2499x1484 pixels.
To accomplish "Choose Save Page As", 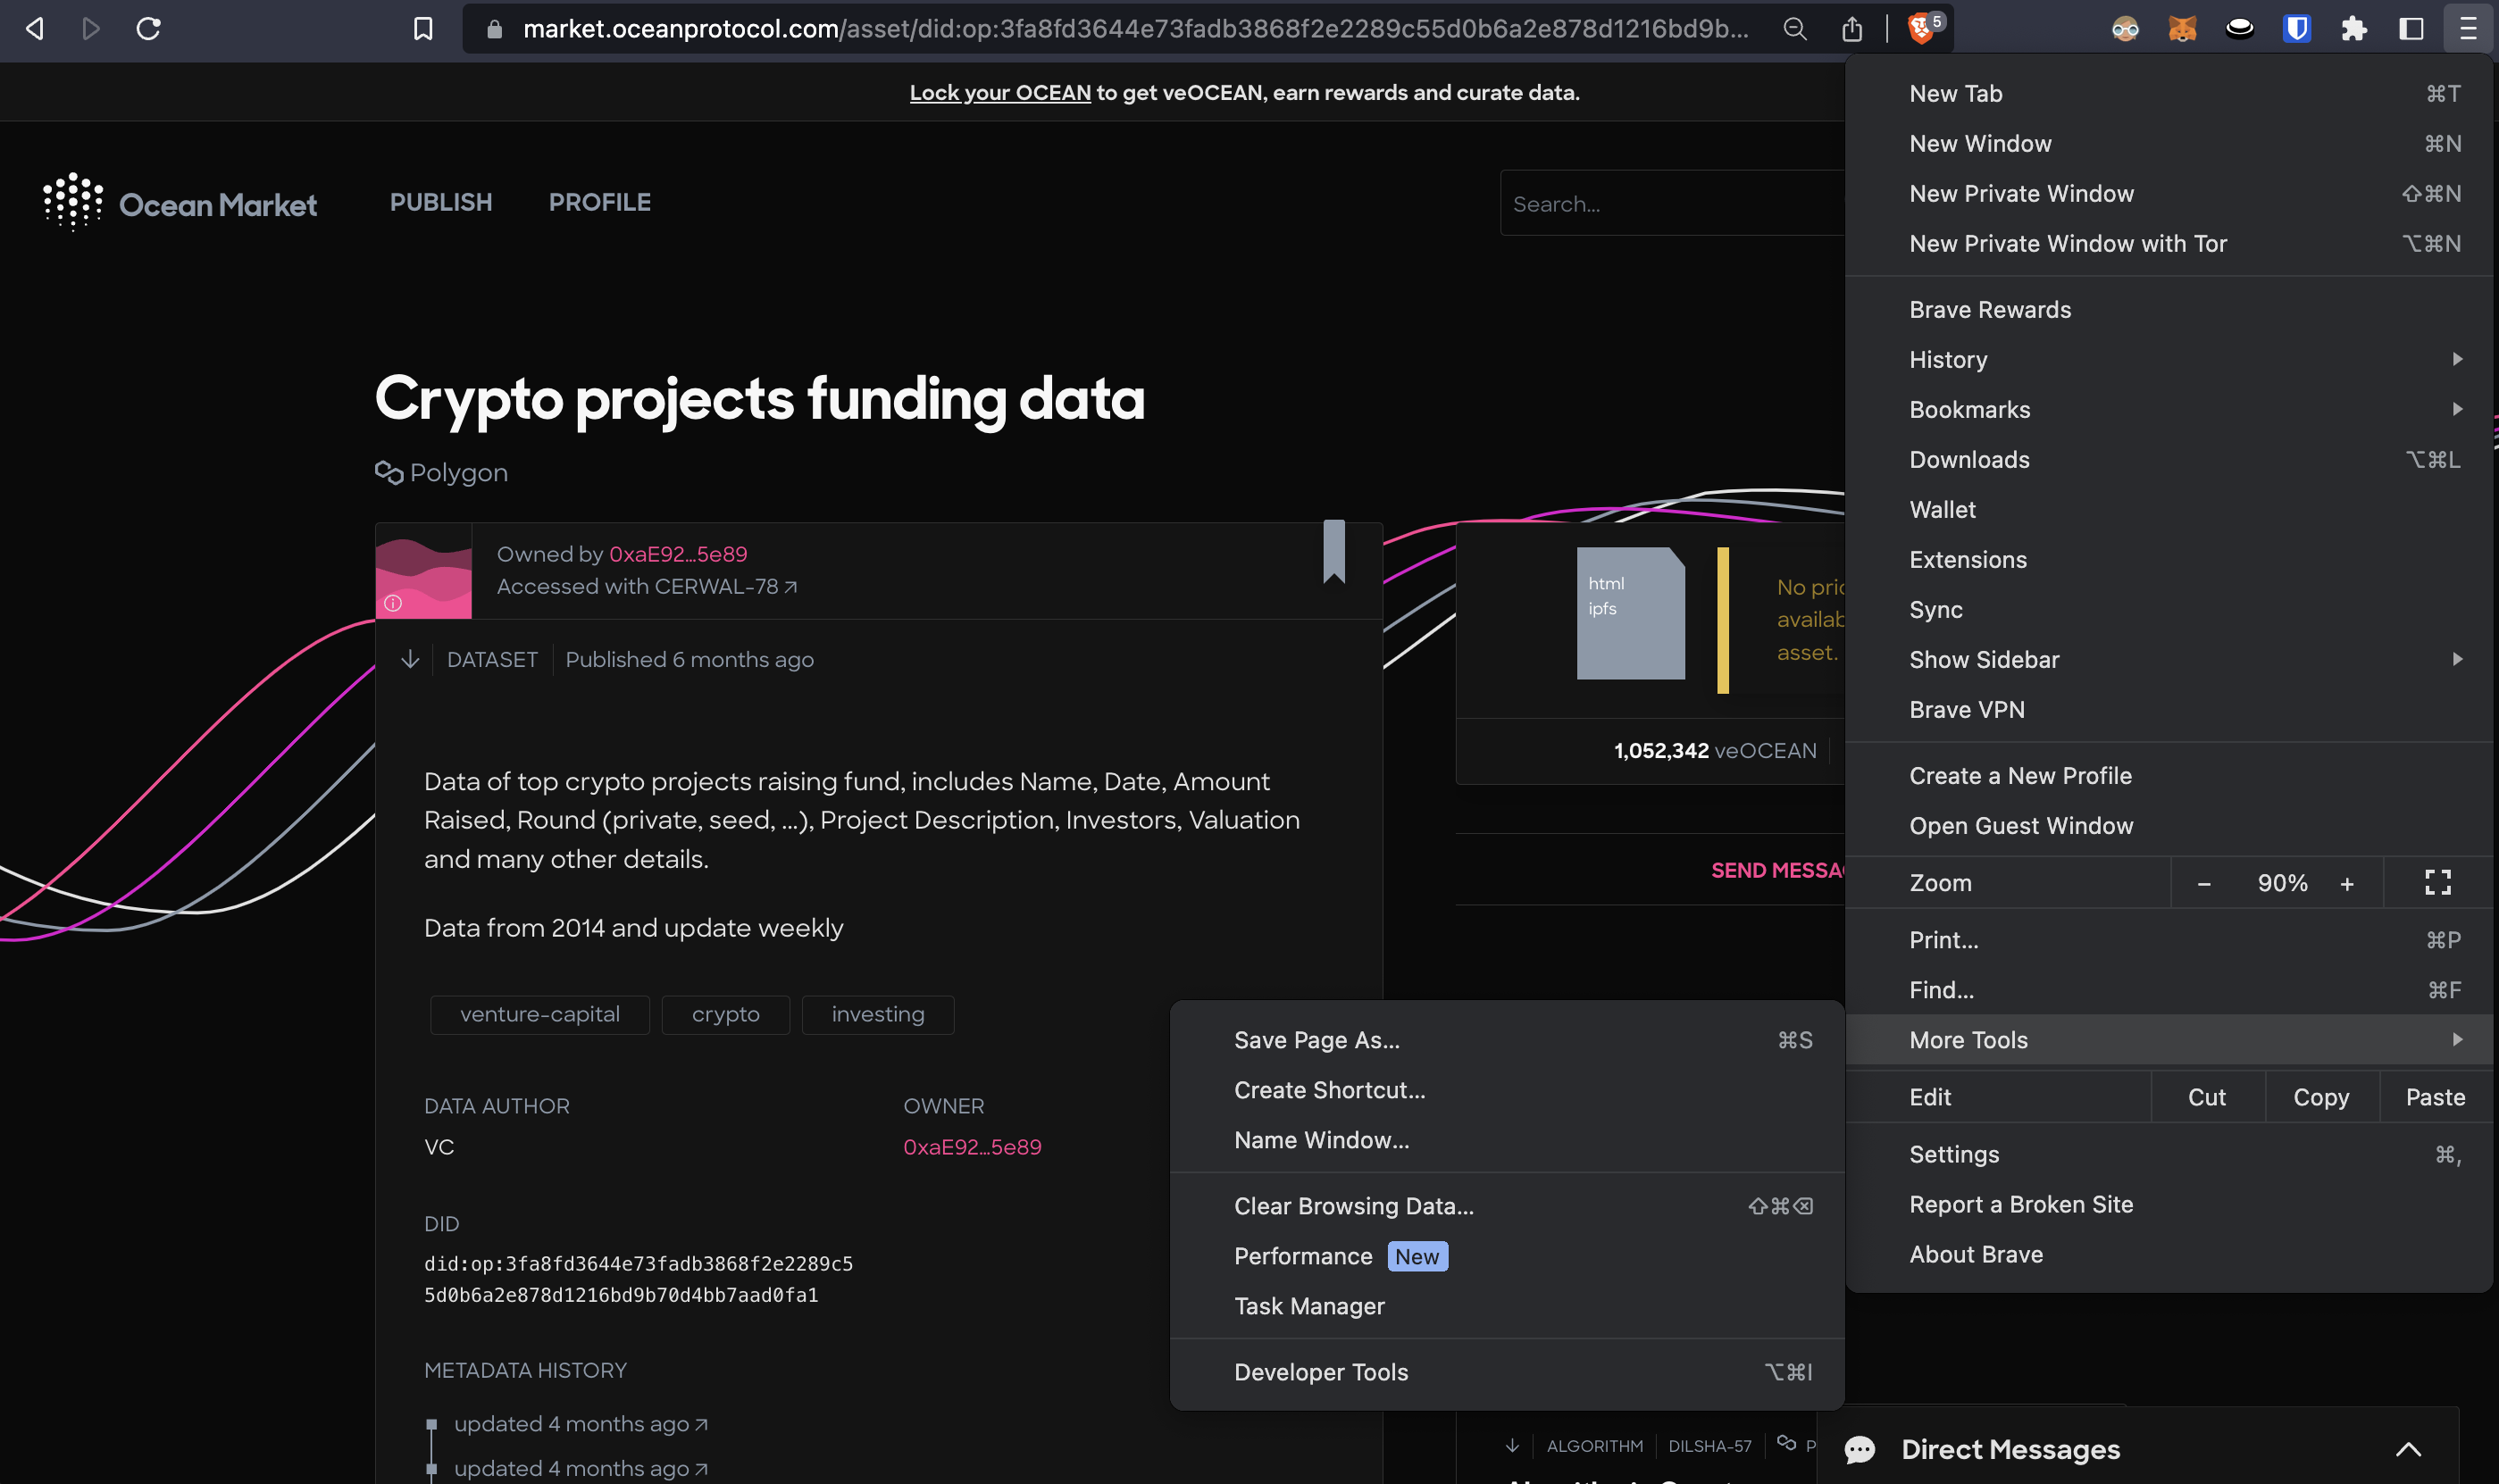I will pyautogui.click(x=1507, y=1040).
